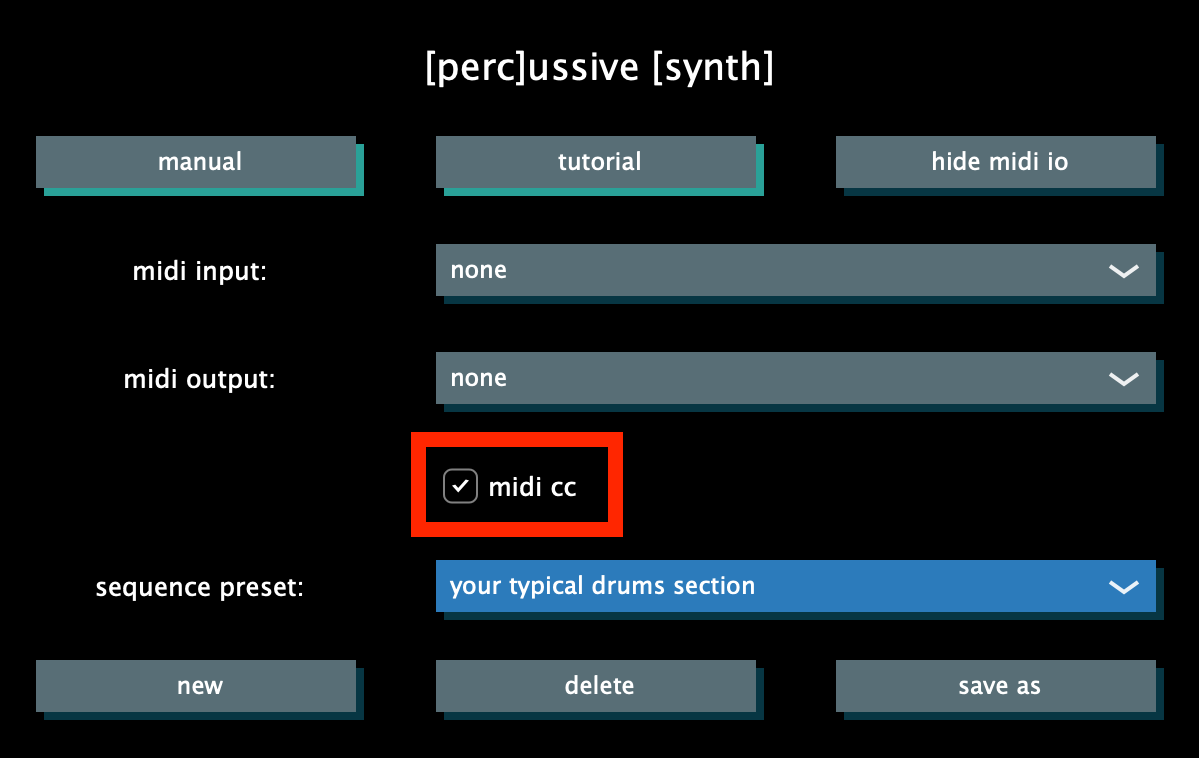Click the sequence preset label
Viewport: 1199px width, 758px height.
pyautogui.click(x=199, y=587)
